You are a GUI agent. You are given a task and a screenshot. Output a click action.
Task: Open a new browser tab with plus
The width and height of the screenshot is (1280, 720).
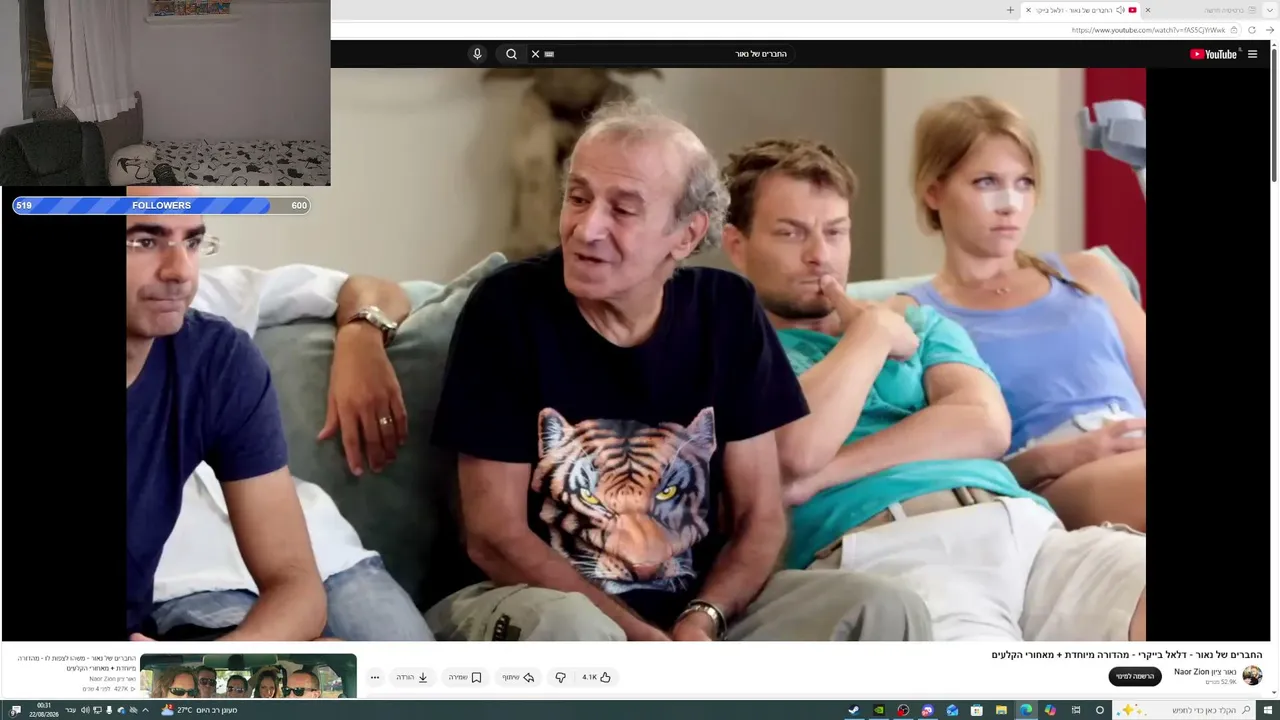[1010, 10]
